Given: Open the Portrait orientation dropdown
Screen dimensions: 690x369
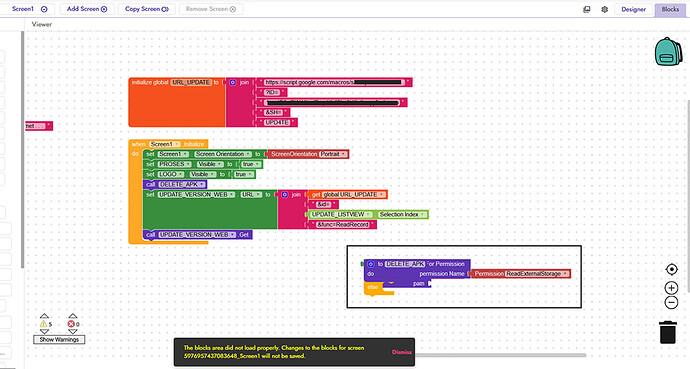Looking at the screenshot, I should (333, 154).
